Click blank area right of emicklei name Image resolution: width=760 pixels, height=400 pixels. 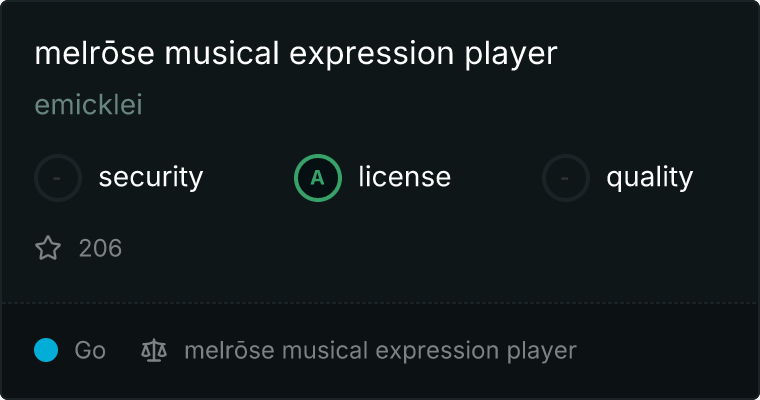[400, 105]
